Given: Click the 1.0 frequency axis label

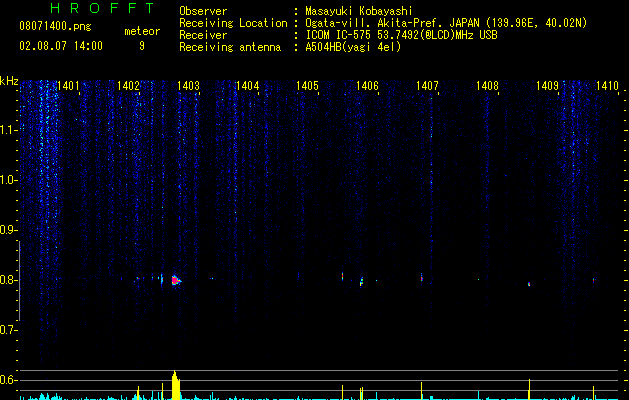Looking at the screenshot, I should pos(8,180).
